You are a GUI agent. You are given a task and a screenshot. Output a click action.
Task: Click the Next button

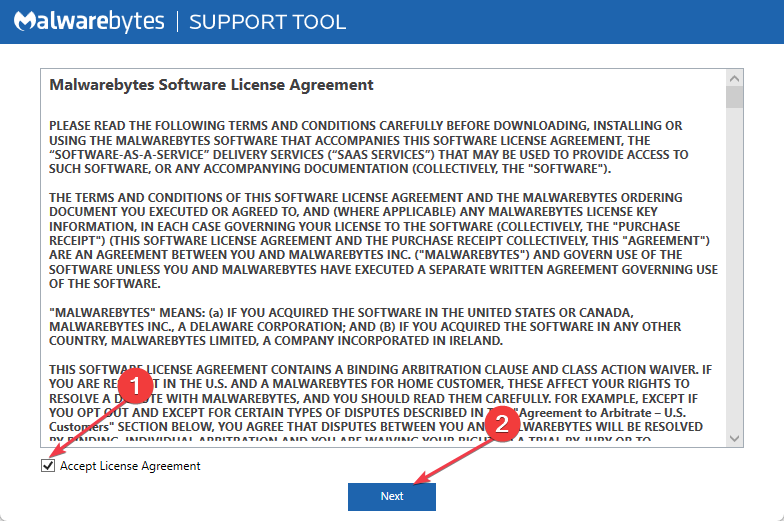pos(392,496)
